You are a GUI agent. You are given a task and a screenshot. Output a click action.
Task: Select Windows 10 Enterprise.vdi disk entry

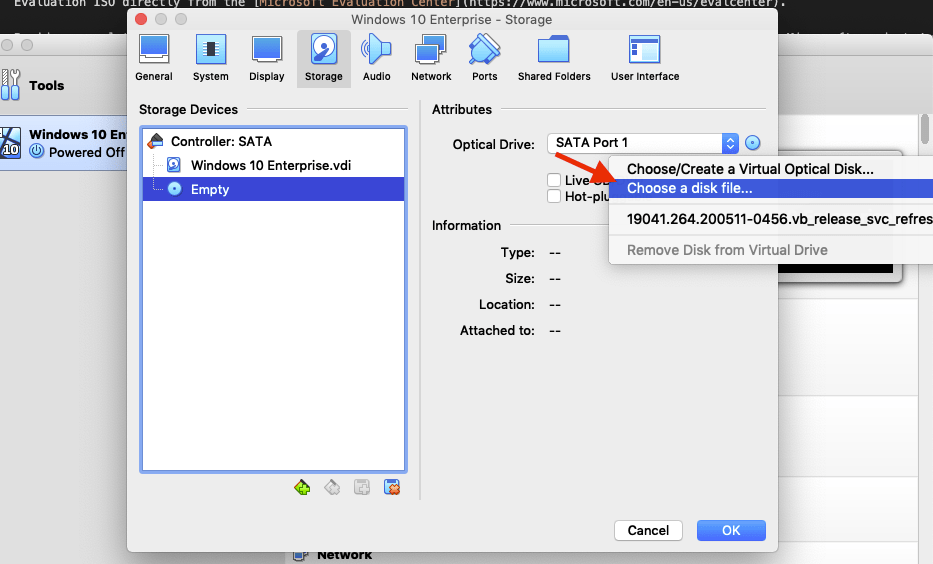[270, 165]
